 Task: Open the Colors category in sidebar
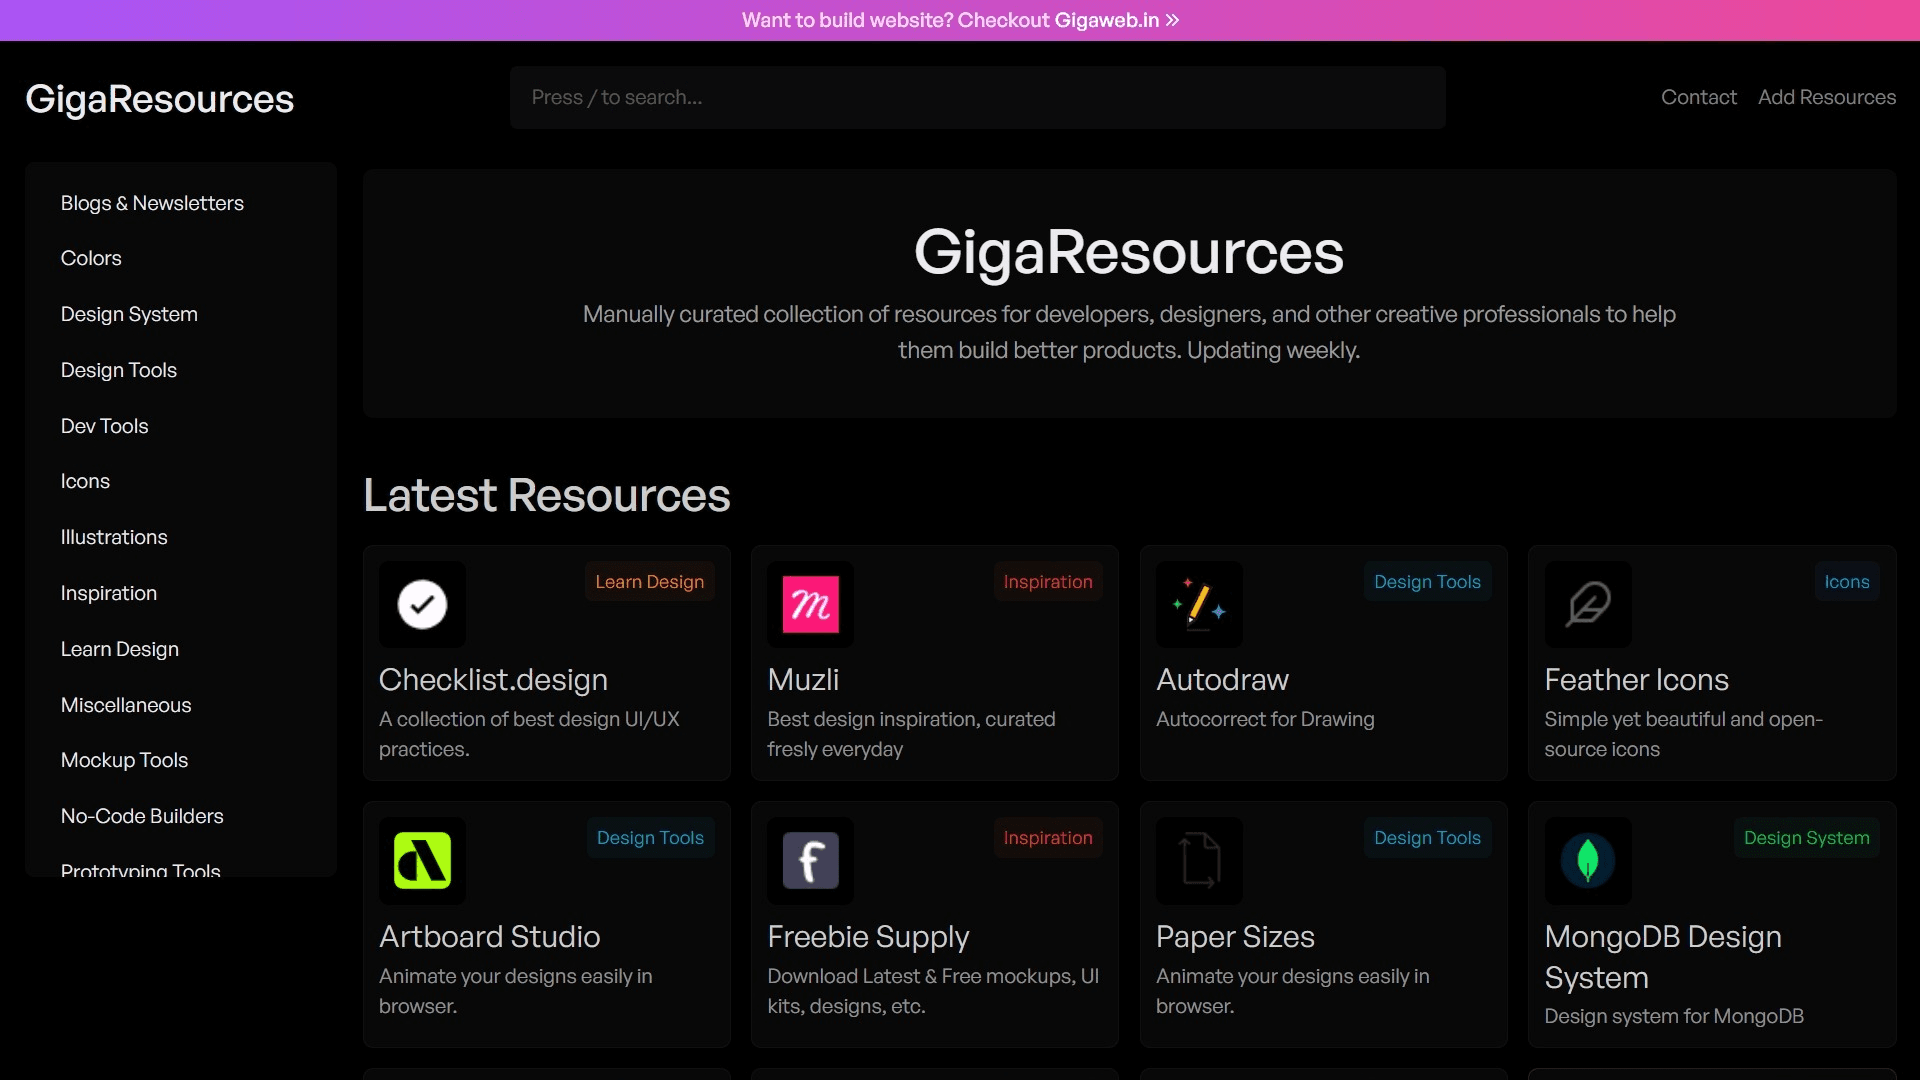point(91,257)
